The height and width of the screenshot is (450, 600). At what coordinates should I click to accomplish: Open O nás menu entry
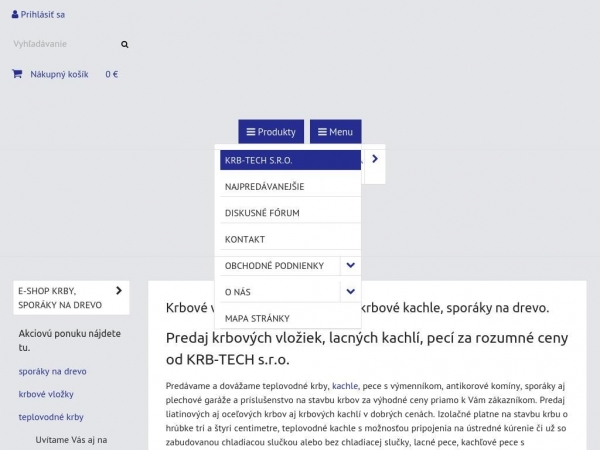[280, 292]
